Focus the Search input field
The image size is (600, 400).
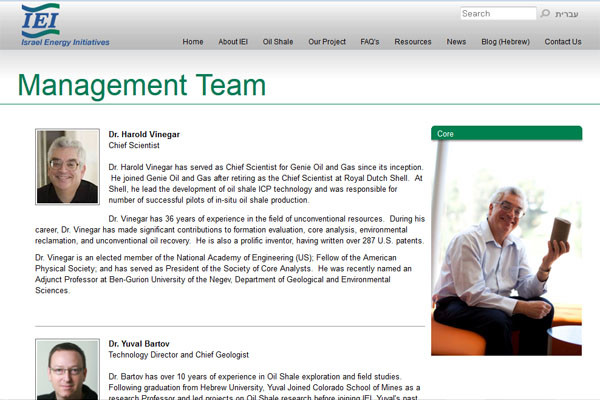[497, 14]
